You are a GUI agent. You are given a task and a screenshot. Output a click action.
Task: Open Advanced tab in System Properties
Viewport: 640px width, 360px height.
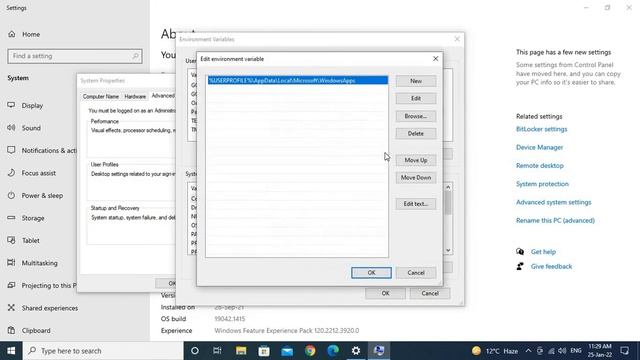pyautogui.click(x=162, y=96)
